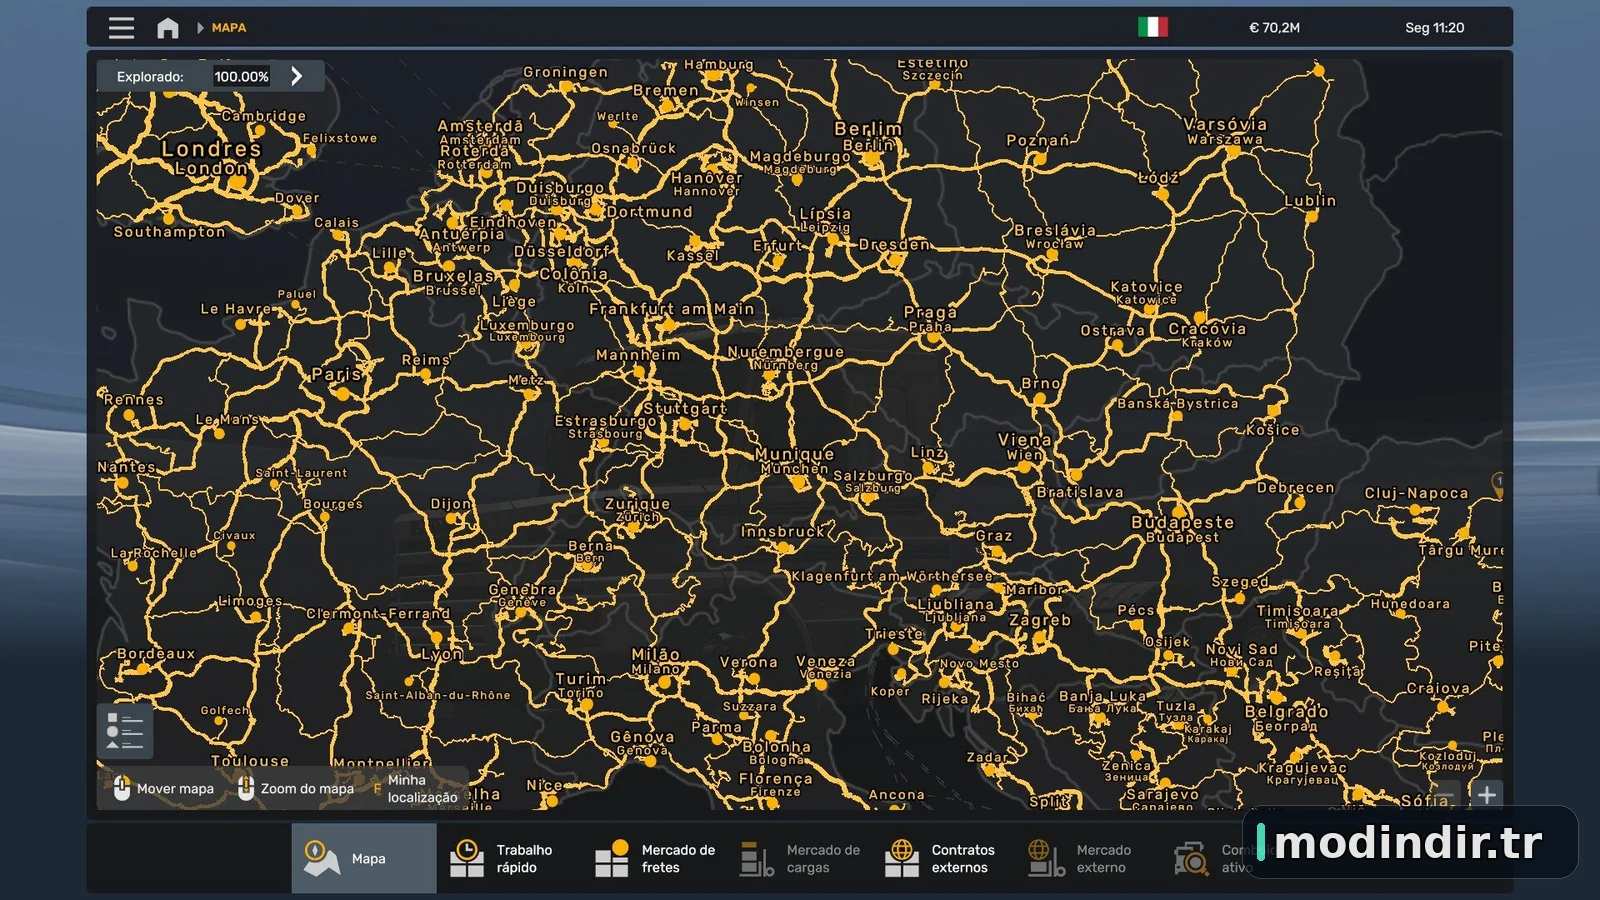Click the Seg 11:20 clock
The width and height of the screenshot is (1600, 900).
1434,28
